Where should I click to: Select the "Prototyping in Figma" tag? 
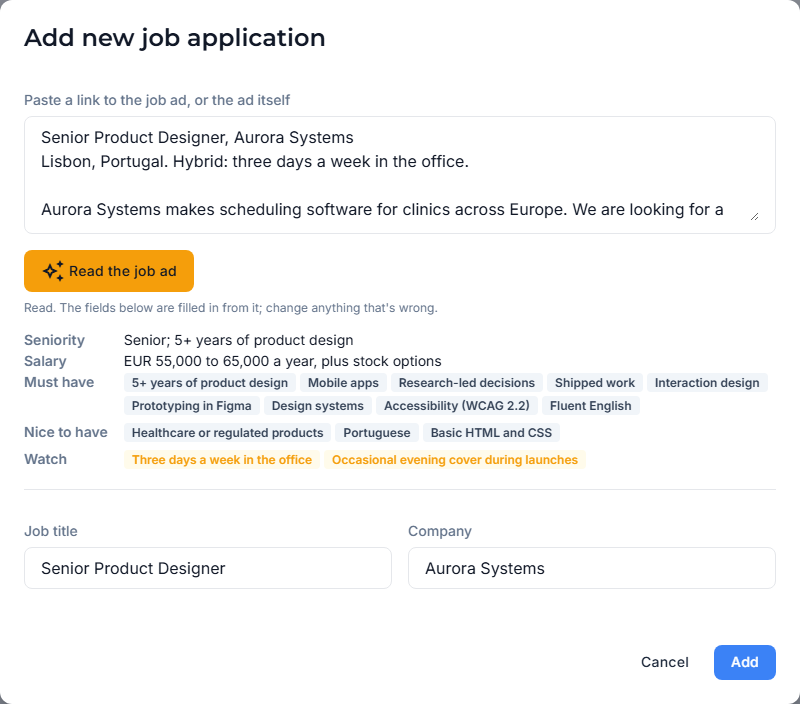point(191,406)
